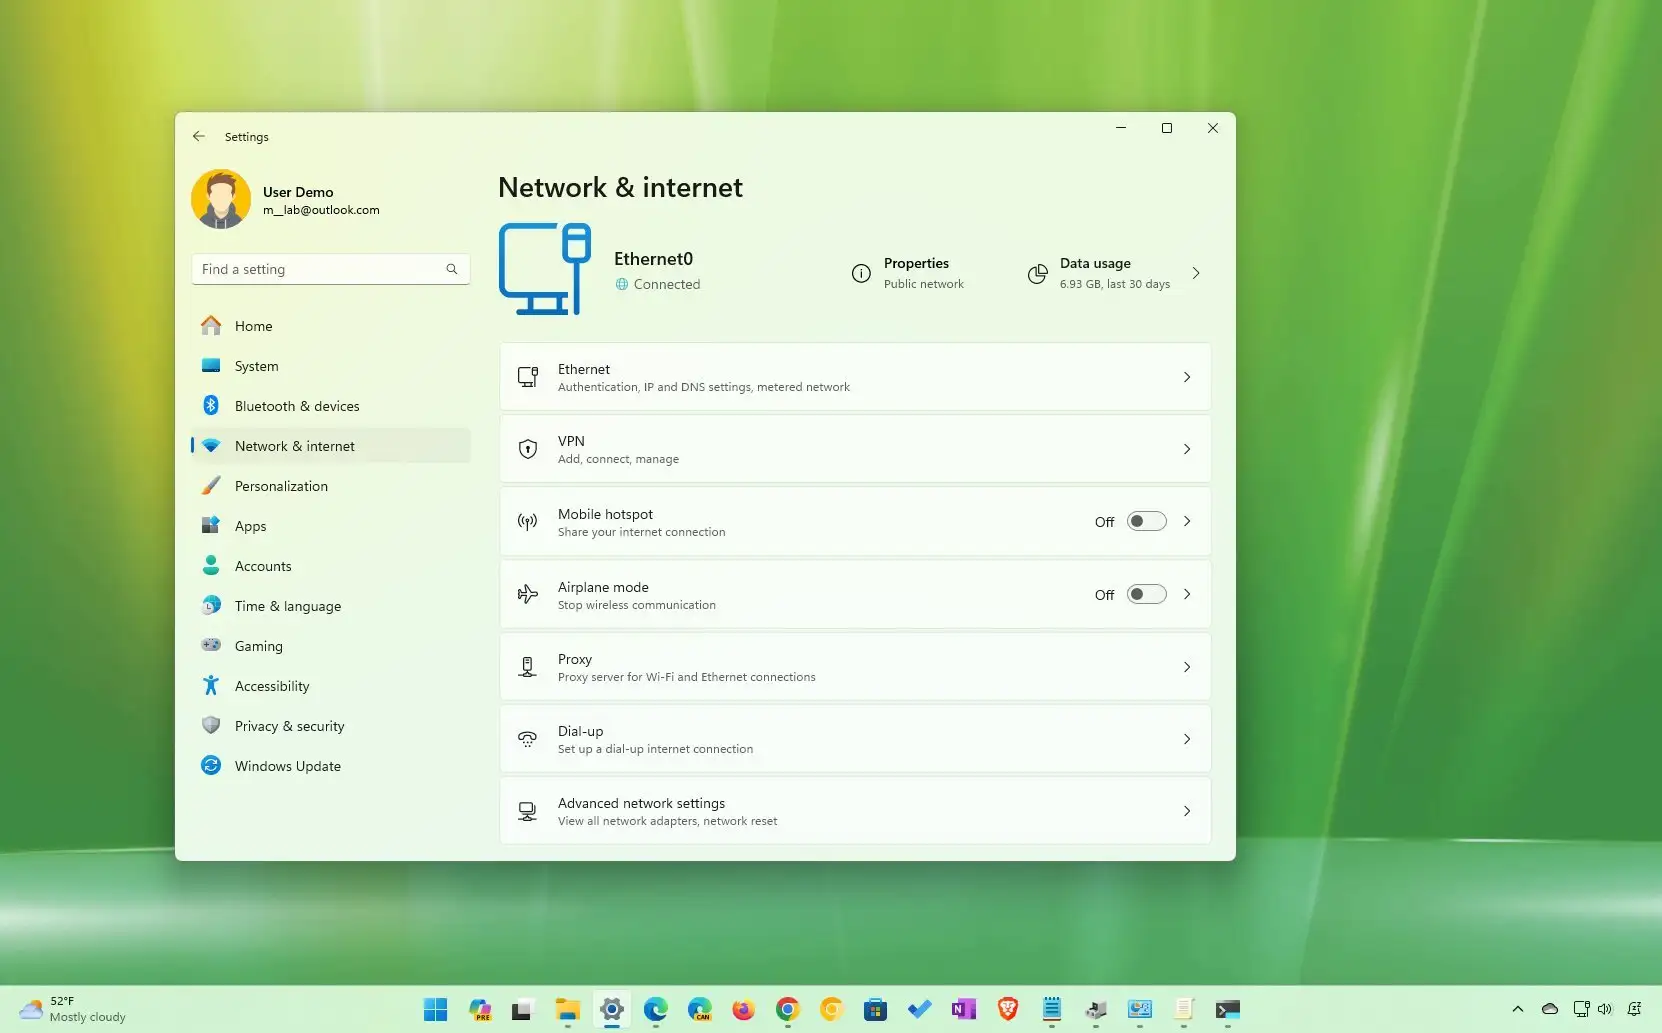Open the VPN settings row

click(x=855, y=449)
